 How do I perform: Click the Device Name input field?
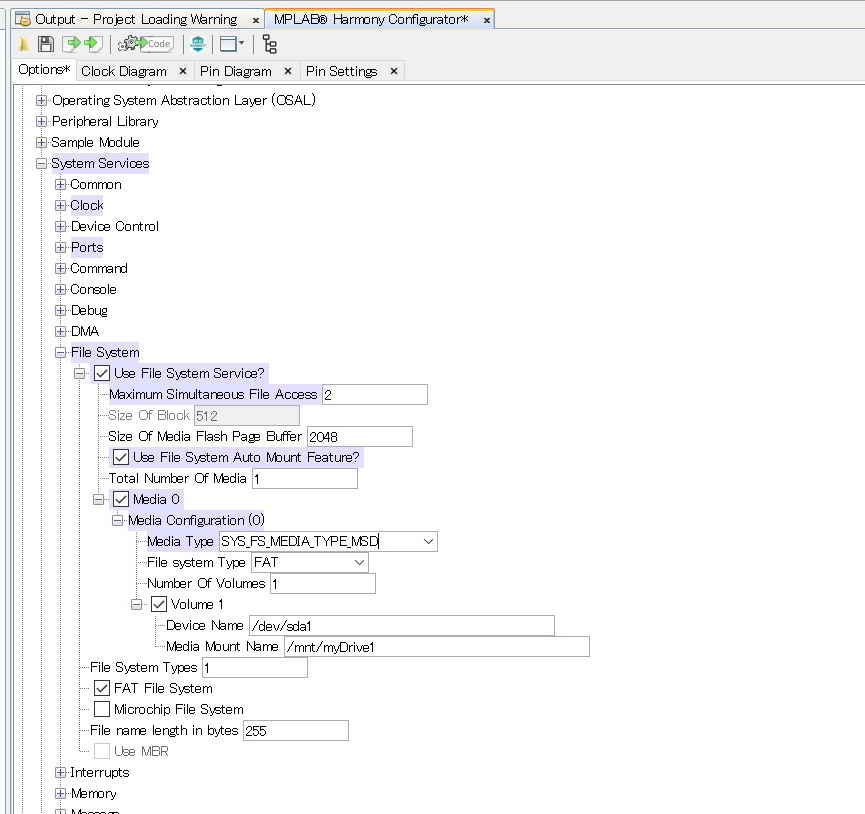coord(401,625)
